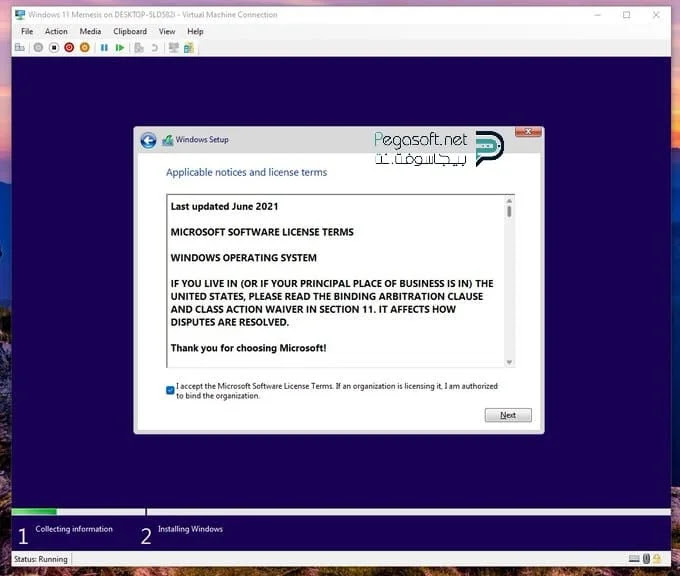The height and width of the screenshot is (576, 680).
Task: Click the Next button in Windows Setup
Action: pyautogui.click(x=508, y=415)
